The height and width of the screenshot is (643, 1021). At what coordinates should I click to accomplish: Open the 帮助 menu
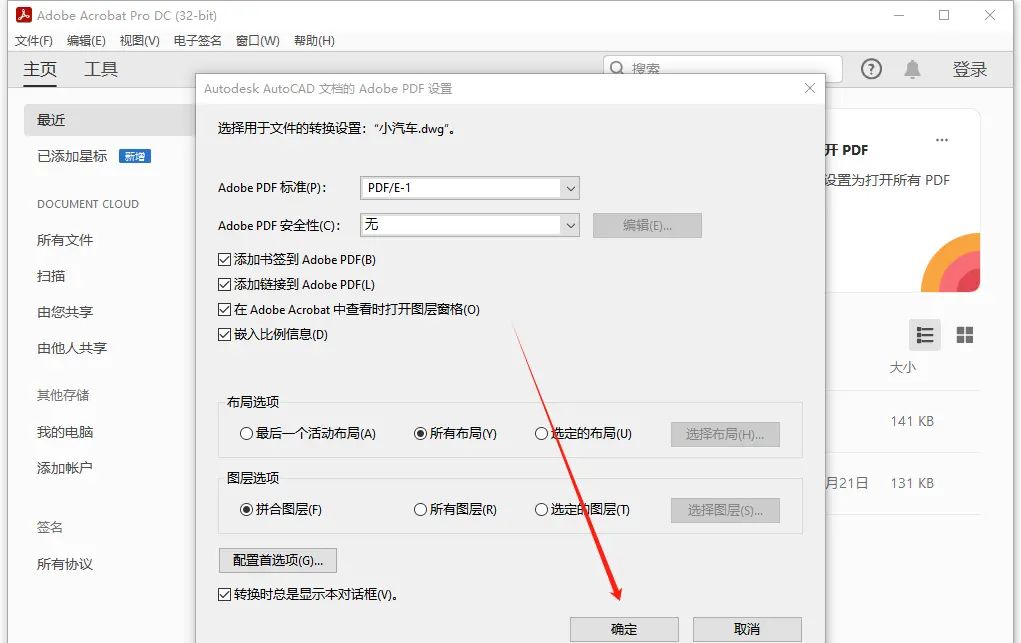tap(315, 40)
